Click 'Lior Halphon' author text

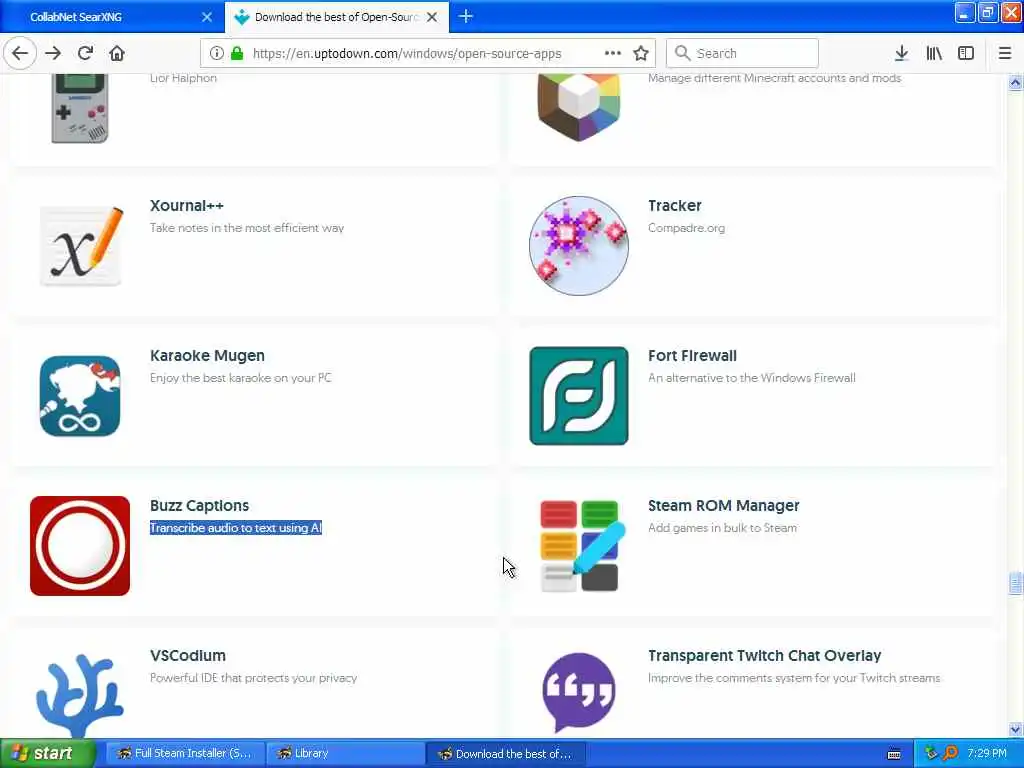183,78
